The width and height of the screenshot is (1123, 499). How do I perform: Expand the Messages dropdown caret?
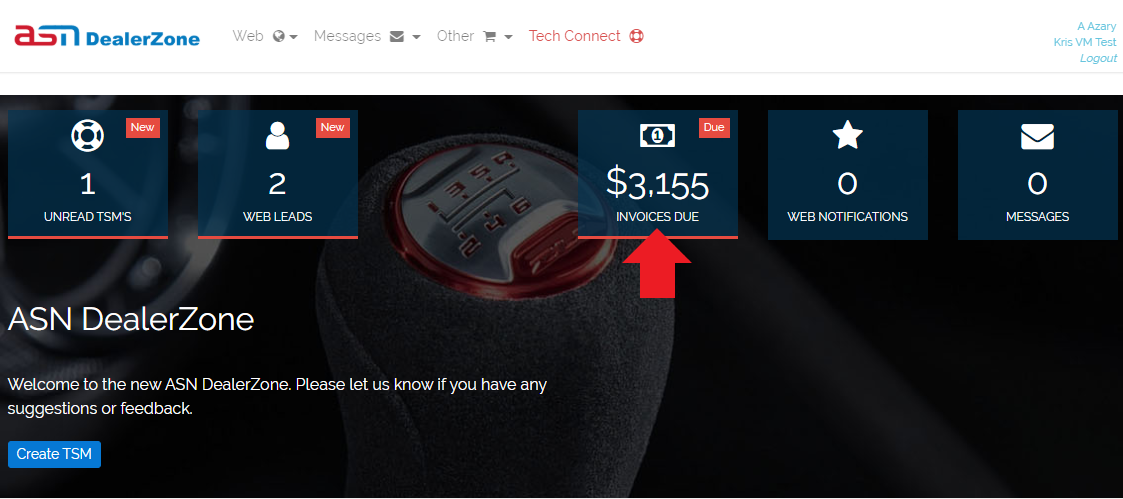417,37
